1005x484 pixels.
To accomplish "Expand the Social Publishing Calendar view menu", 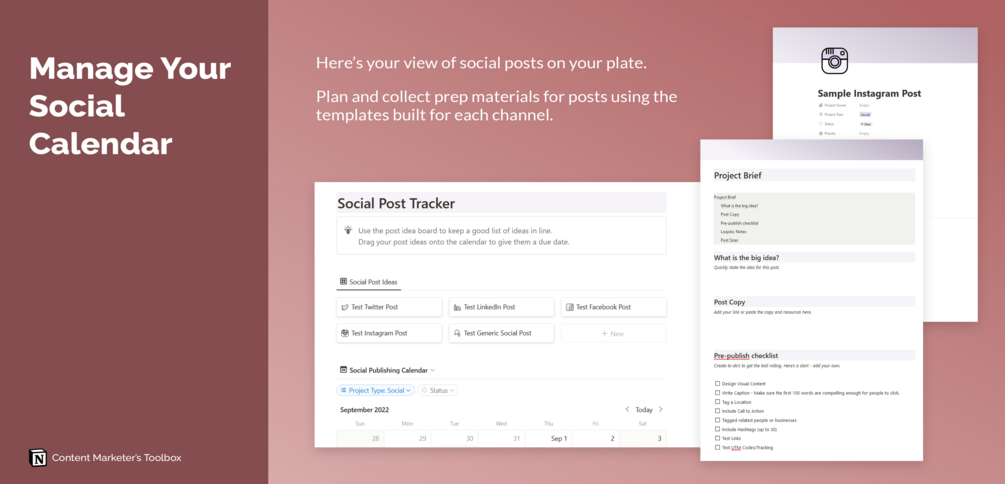I will (433, 370).
